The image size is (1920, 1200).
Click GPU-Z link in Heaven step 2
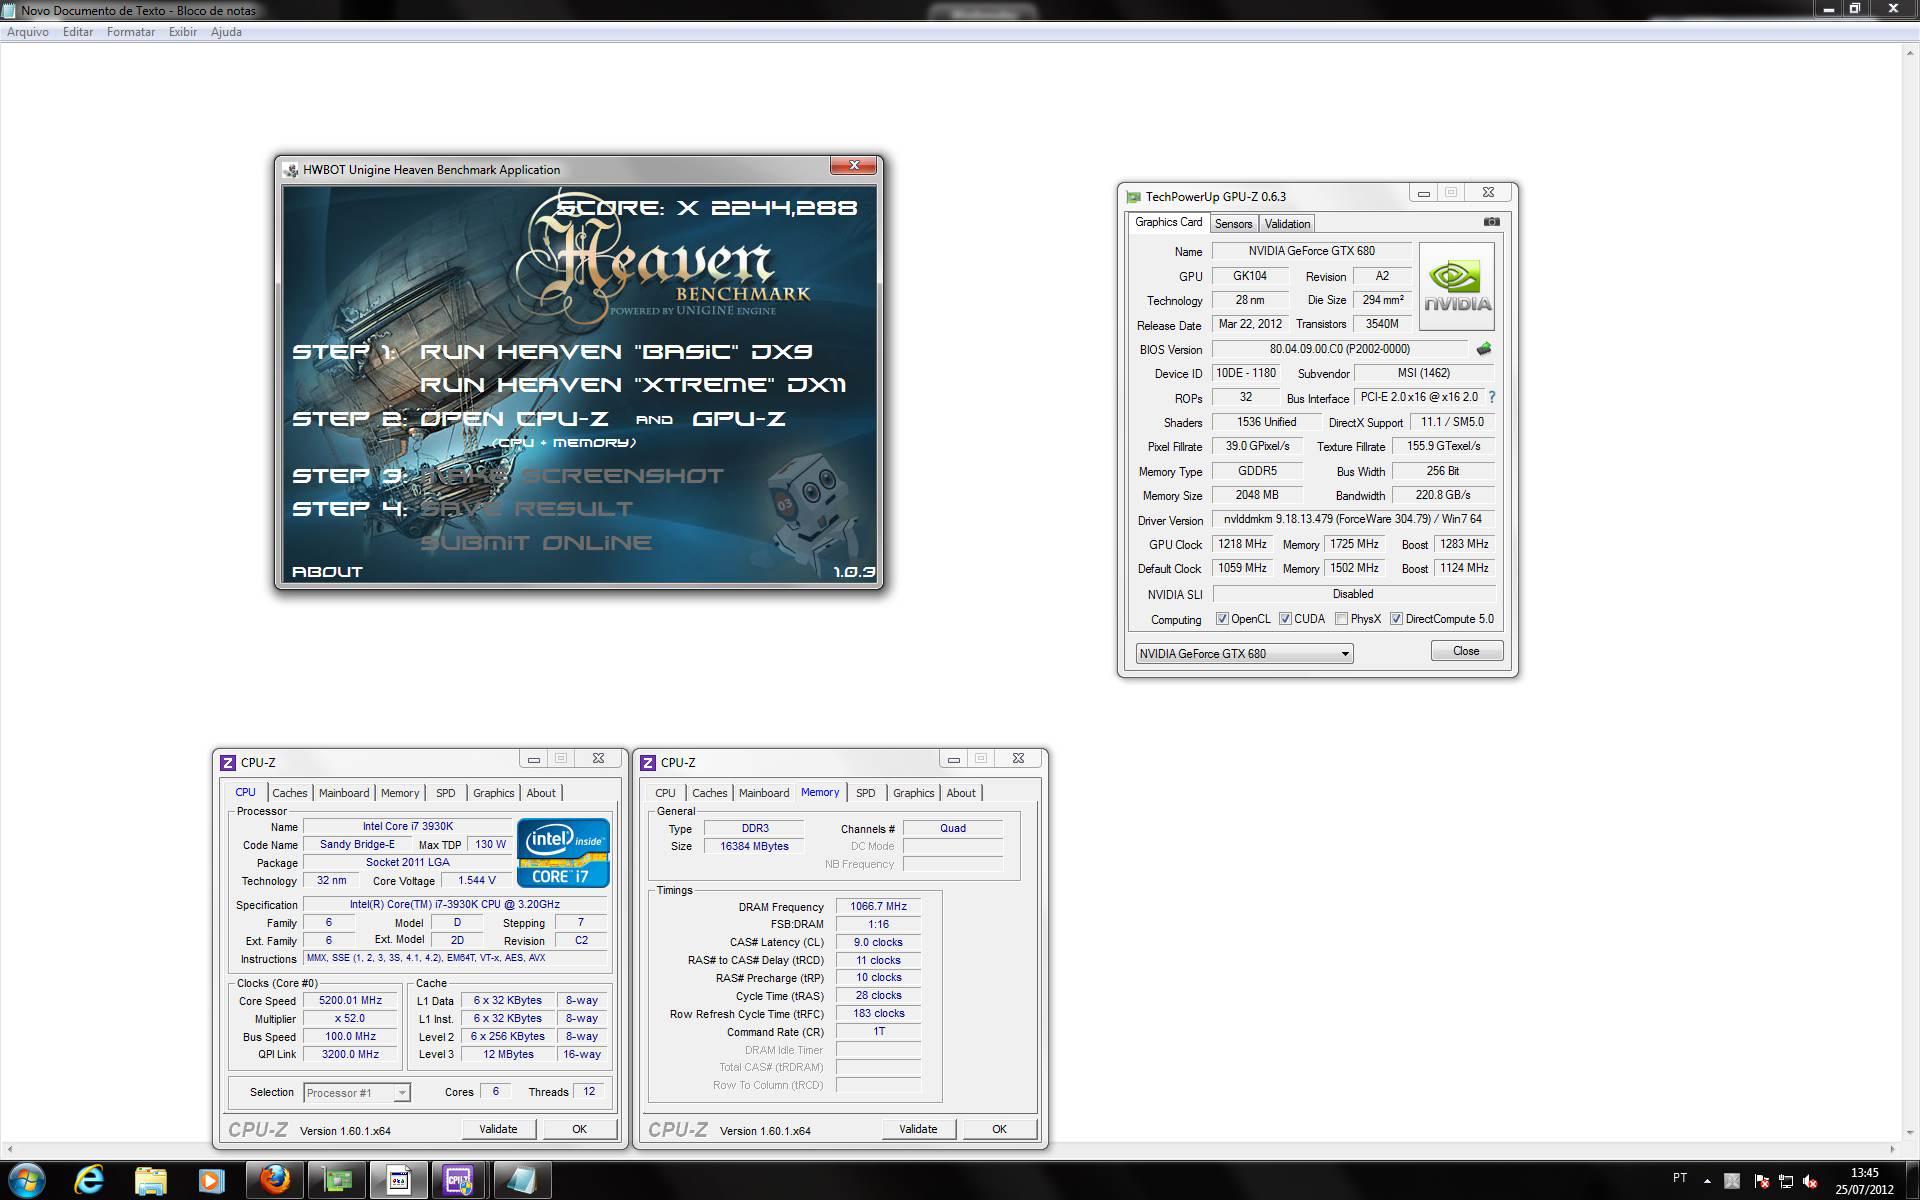pyautogui.click(x=739, y=419)
